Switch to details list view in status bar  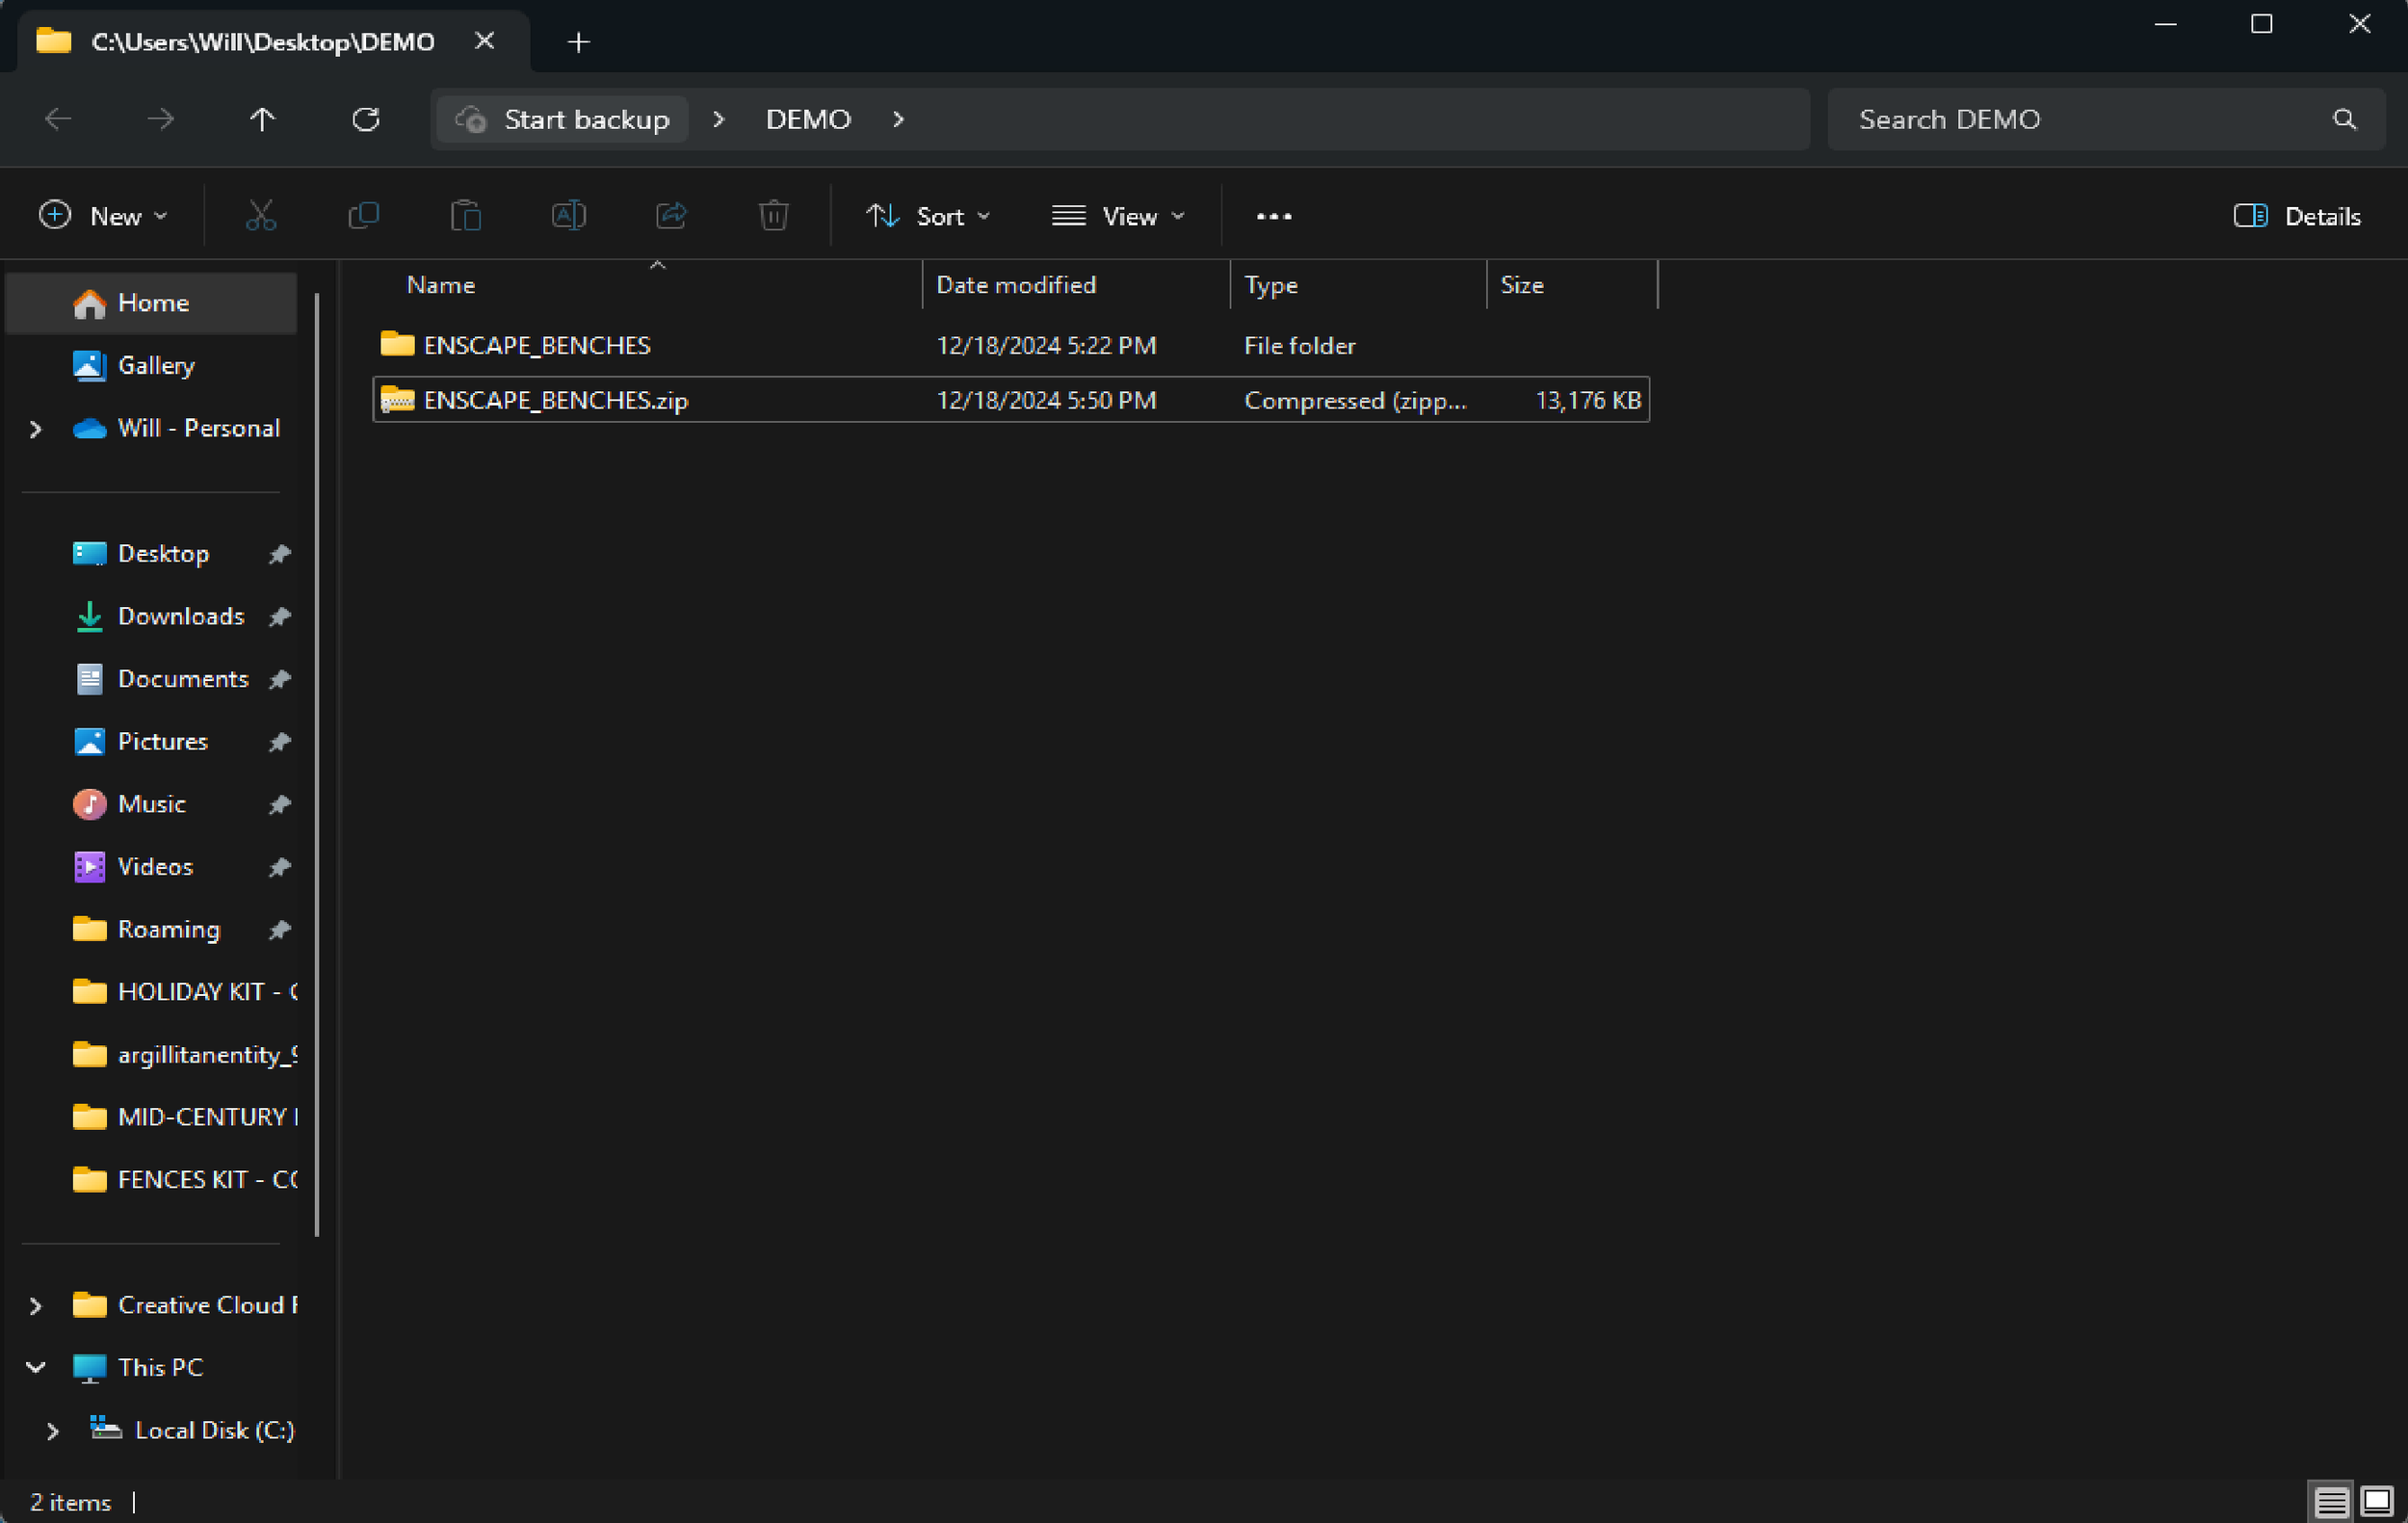point(2331,1501)
